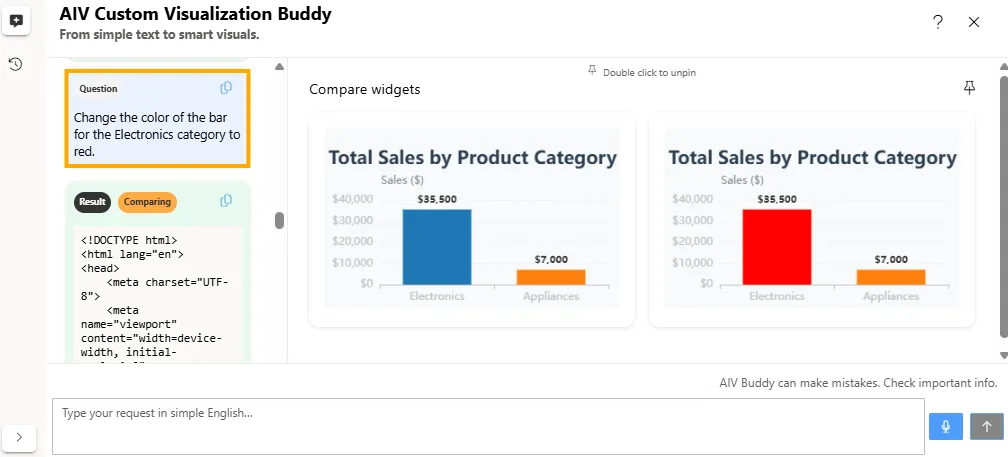
Task: Click the microphone voice input button
Action: tap(945, 426)
